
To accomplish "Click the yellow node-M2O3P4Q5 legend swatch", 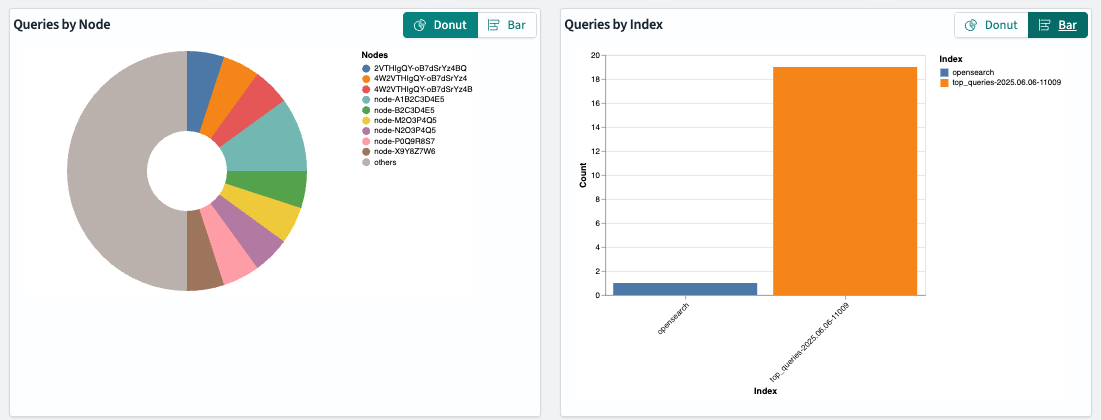I will (x=366, y=120).
